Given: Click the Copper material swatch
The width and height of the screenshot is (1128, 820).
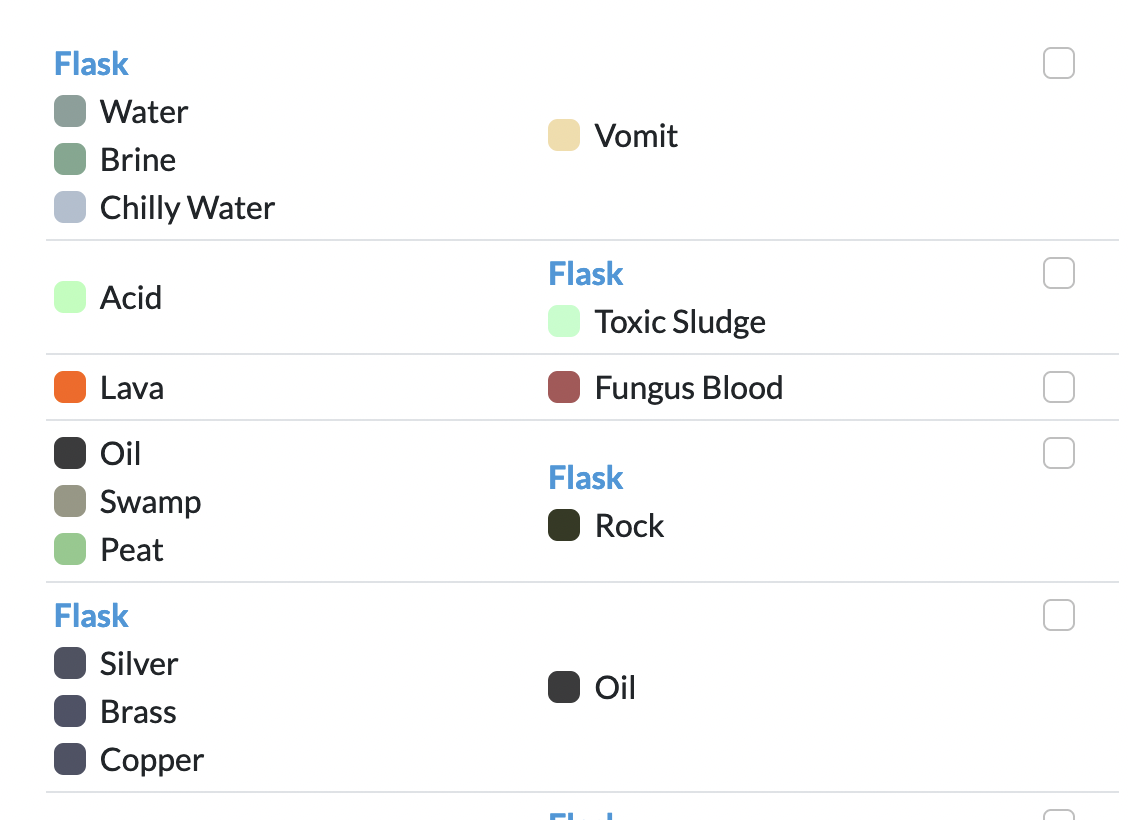Looking at the screenshot, I should tap(70, 759).
